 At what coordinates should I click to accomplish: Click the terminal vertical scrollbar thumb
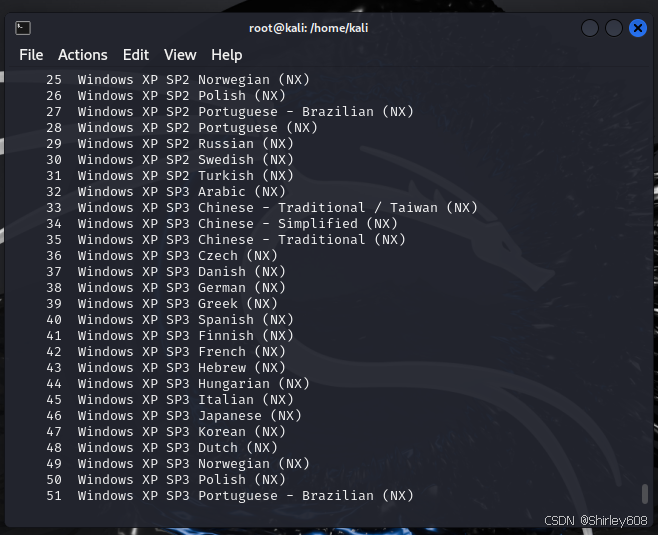click(x=645, y=494)
